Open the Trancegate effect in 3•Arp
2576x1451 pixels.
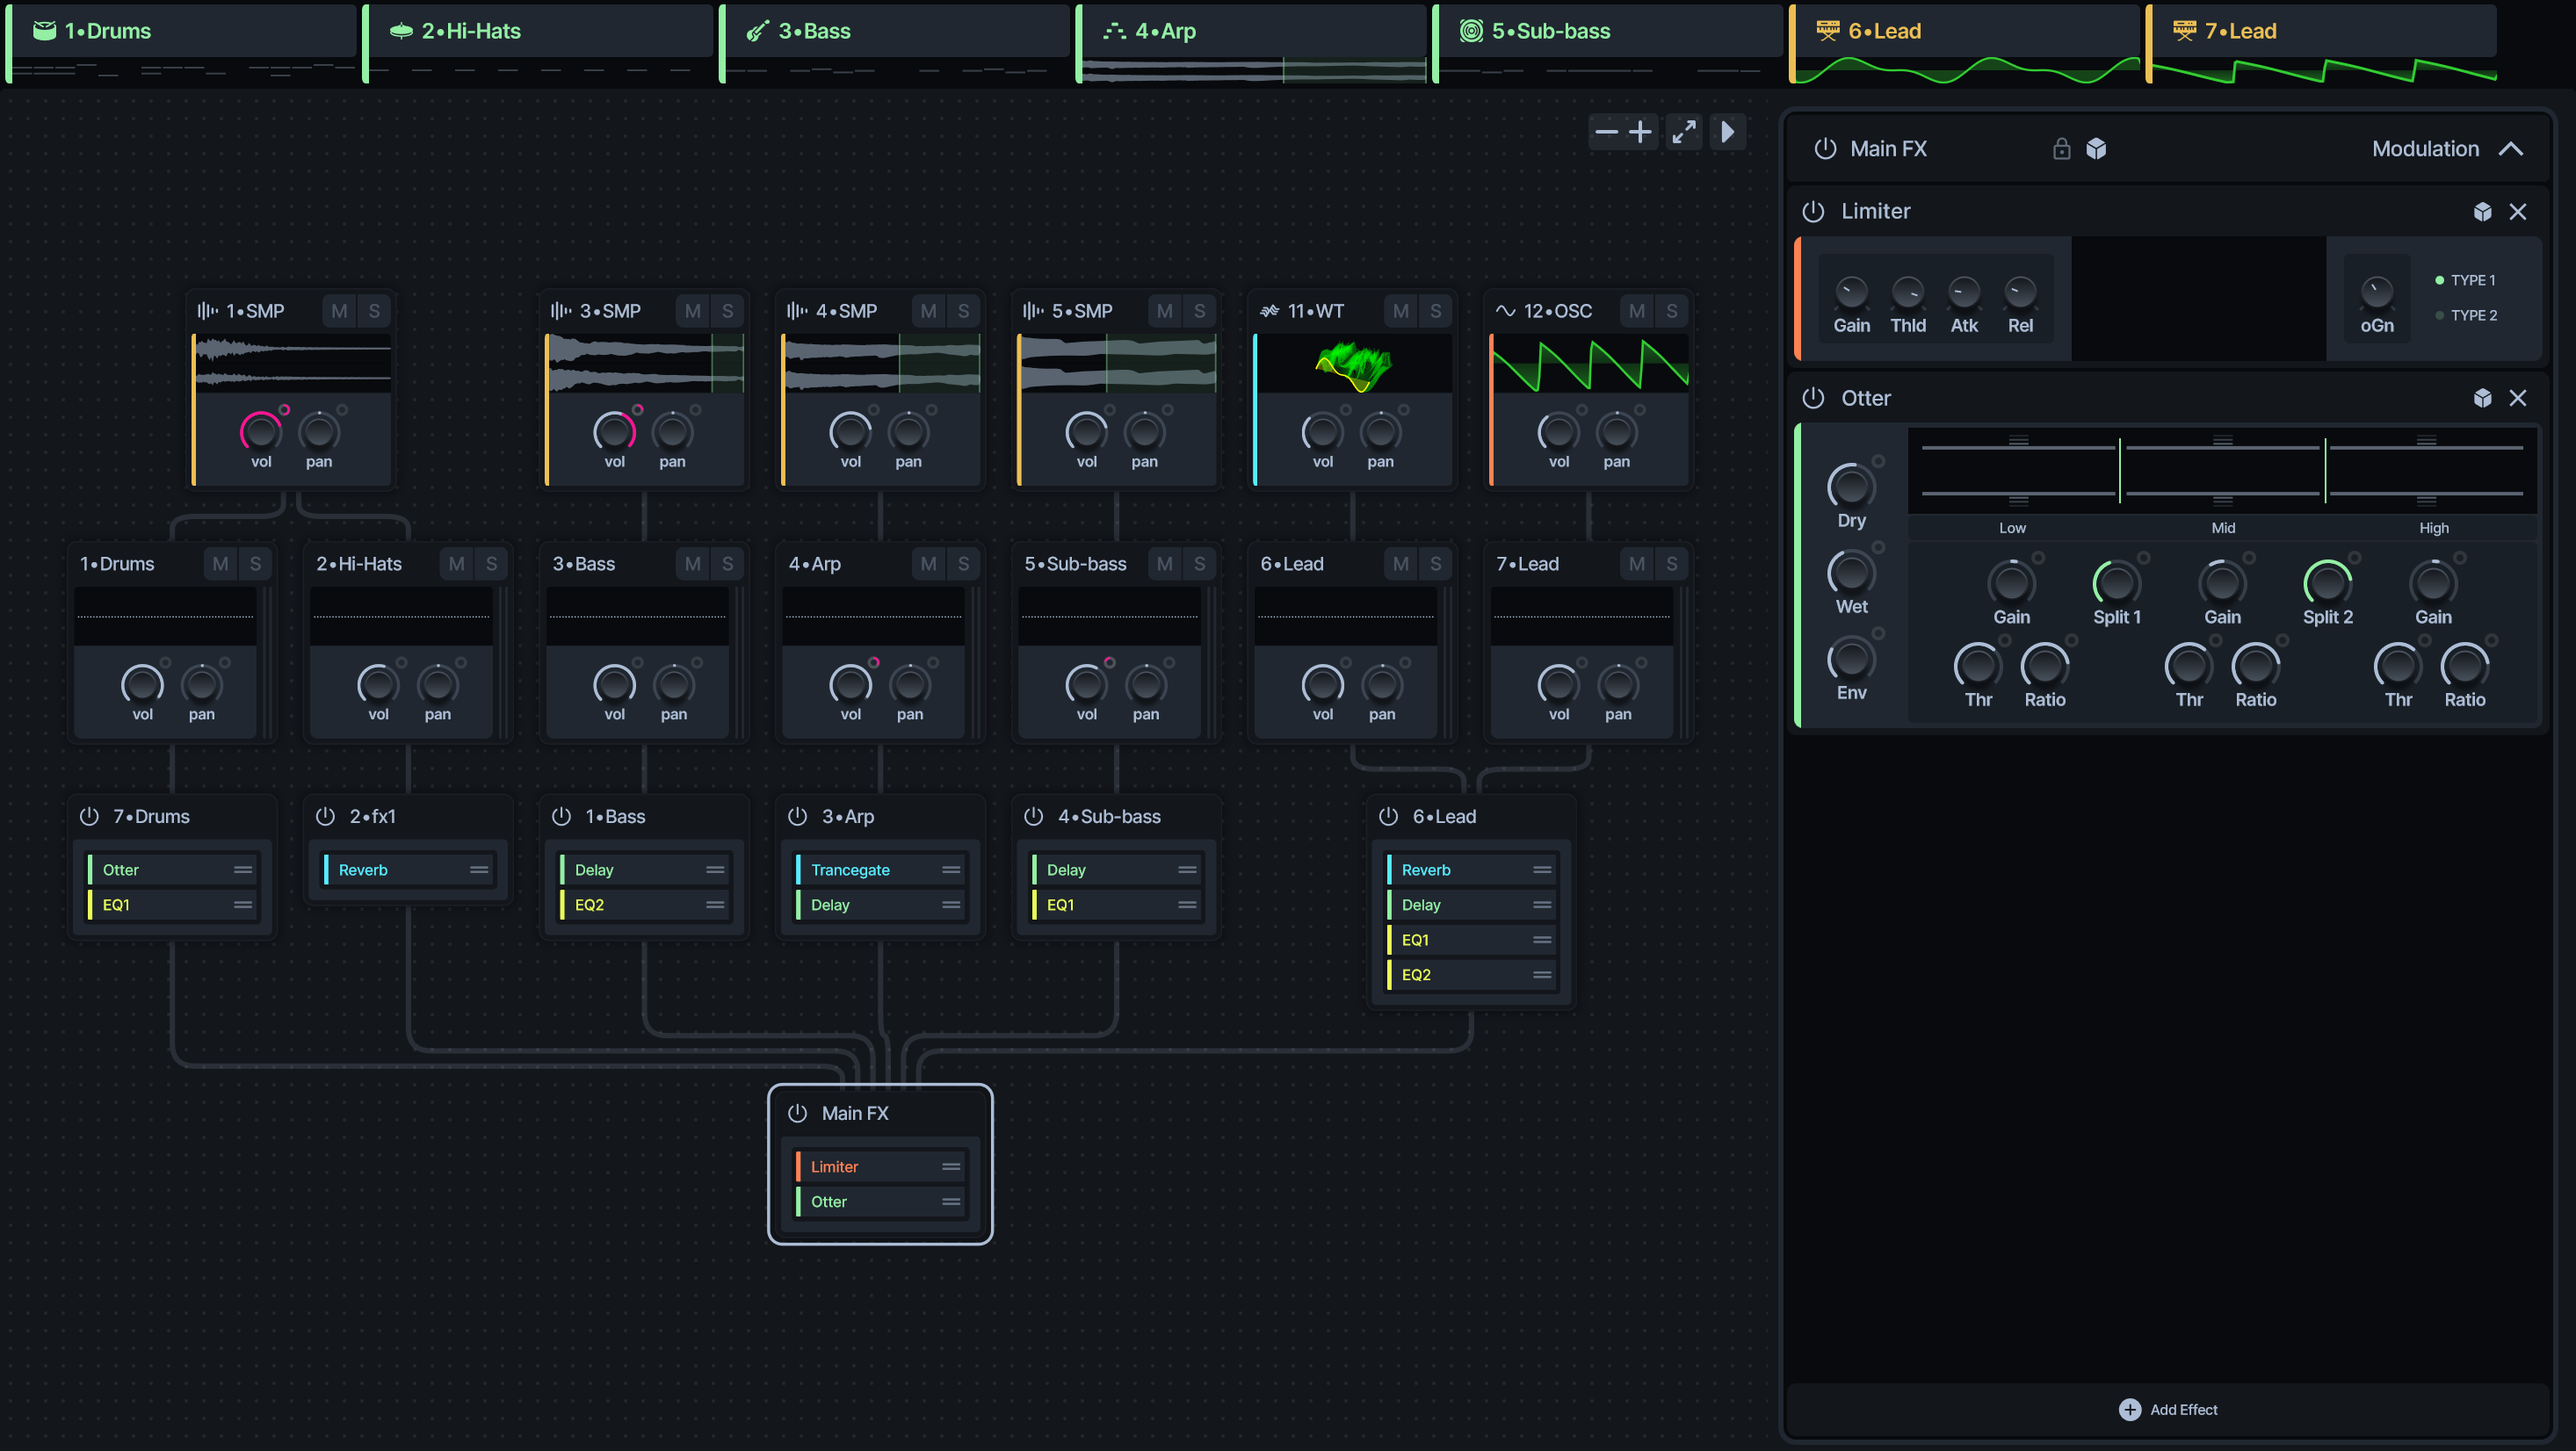click(850, 870)
